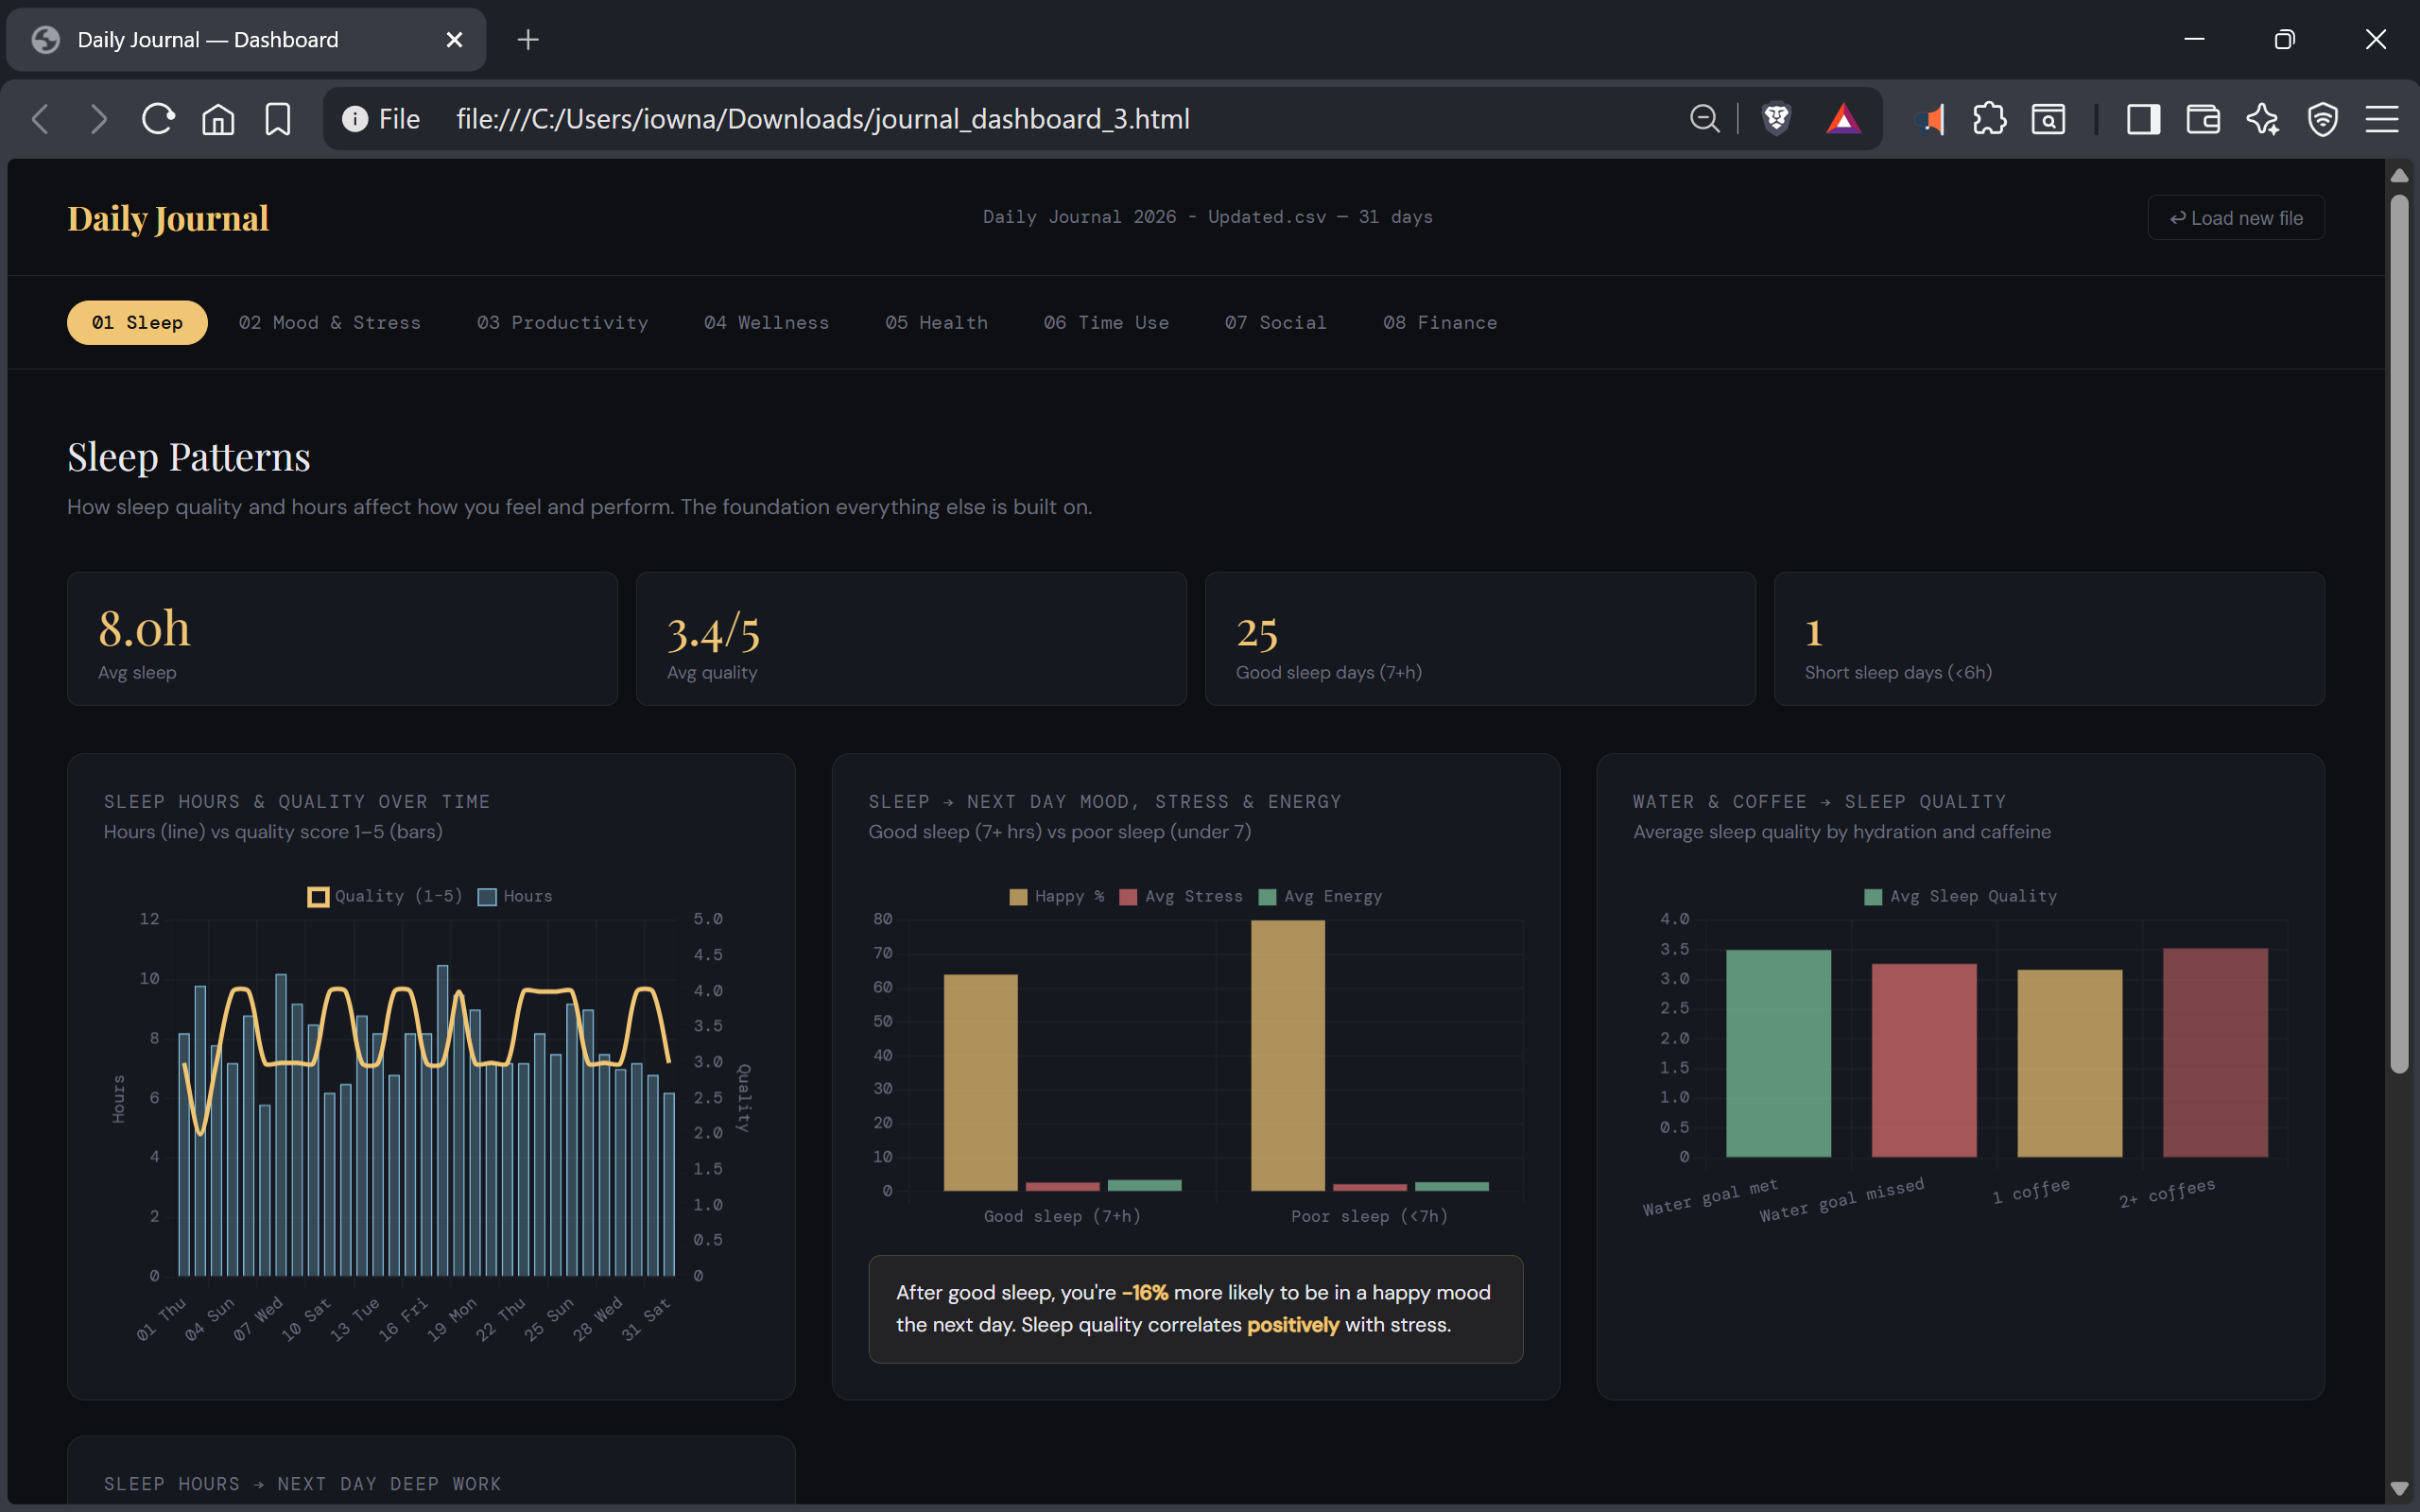
Task: Click the 1 coffee bar
Action: pos(2070,1063)
